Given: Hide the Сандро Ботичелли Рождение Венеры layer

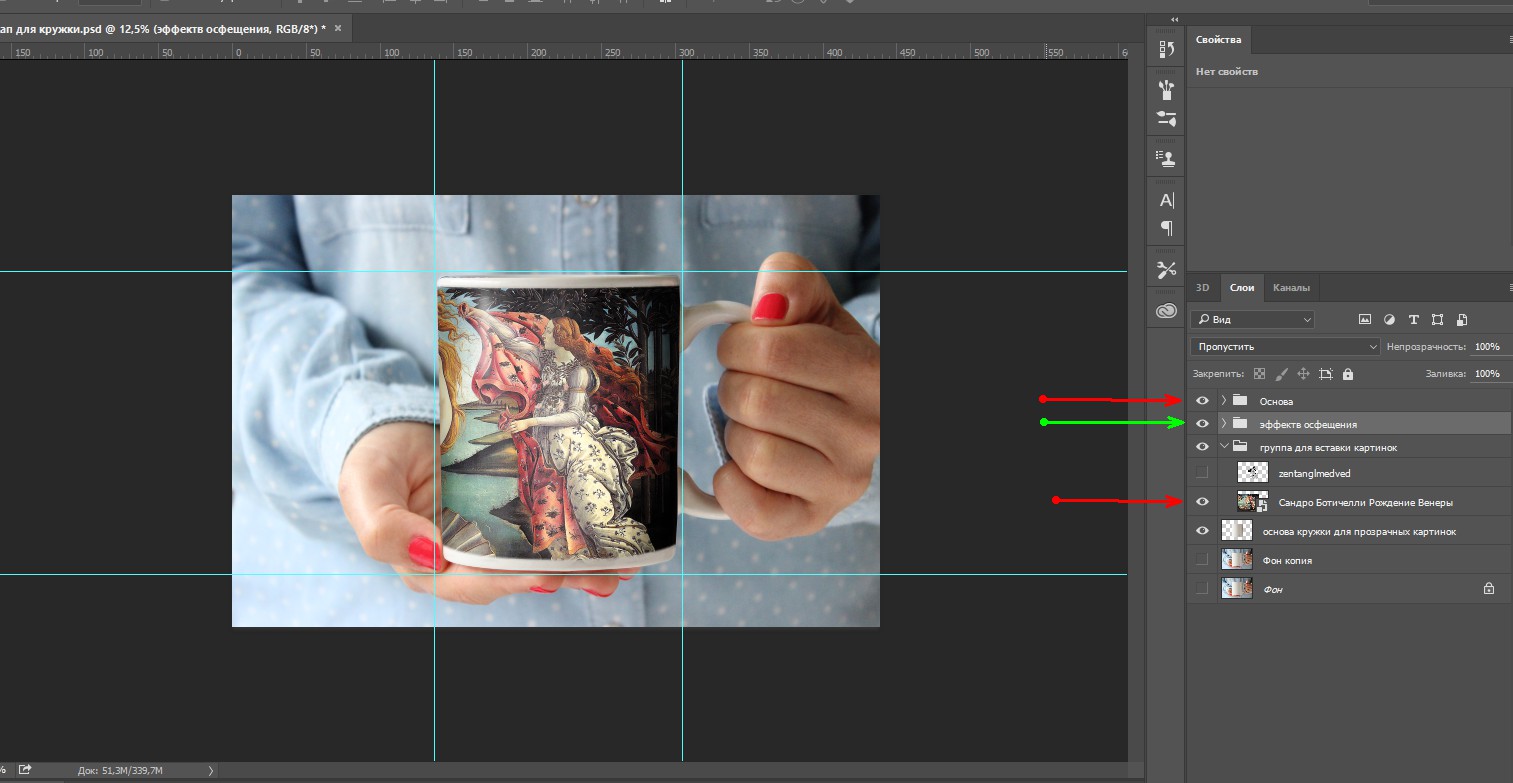Looking at the screenshot, I should pyautogui.click(x=1203, y=502).
